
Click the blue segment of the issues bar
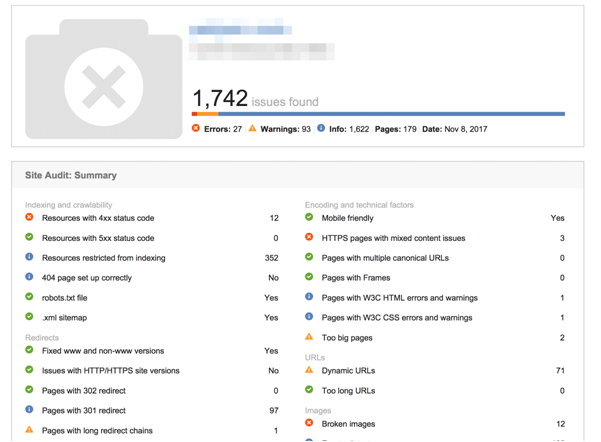[391, 114]
